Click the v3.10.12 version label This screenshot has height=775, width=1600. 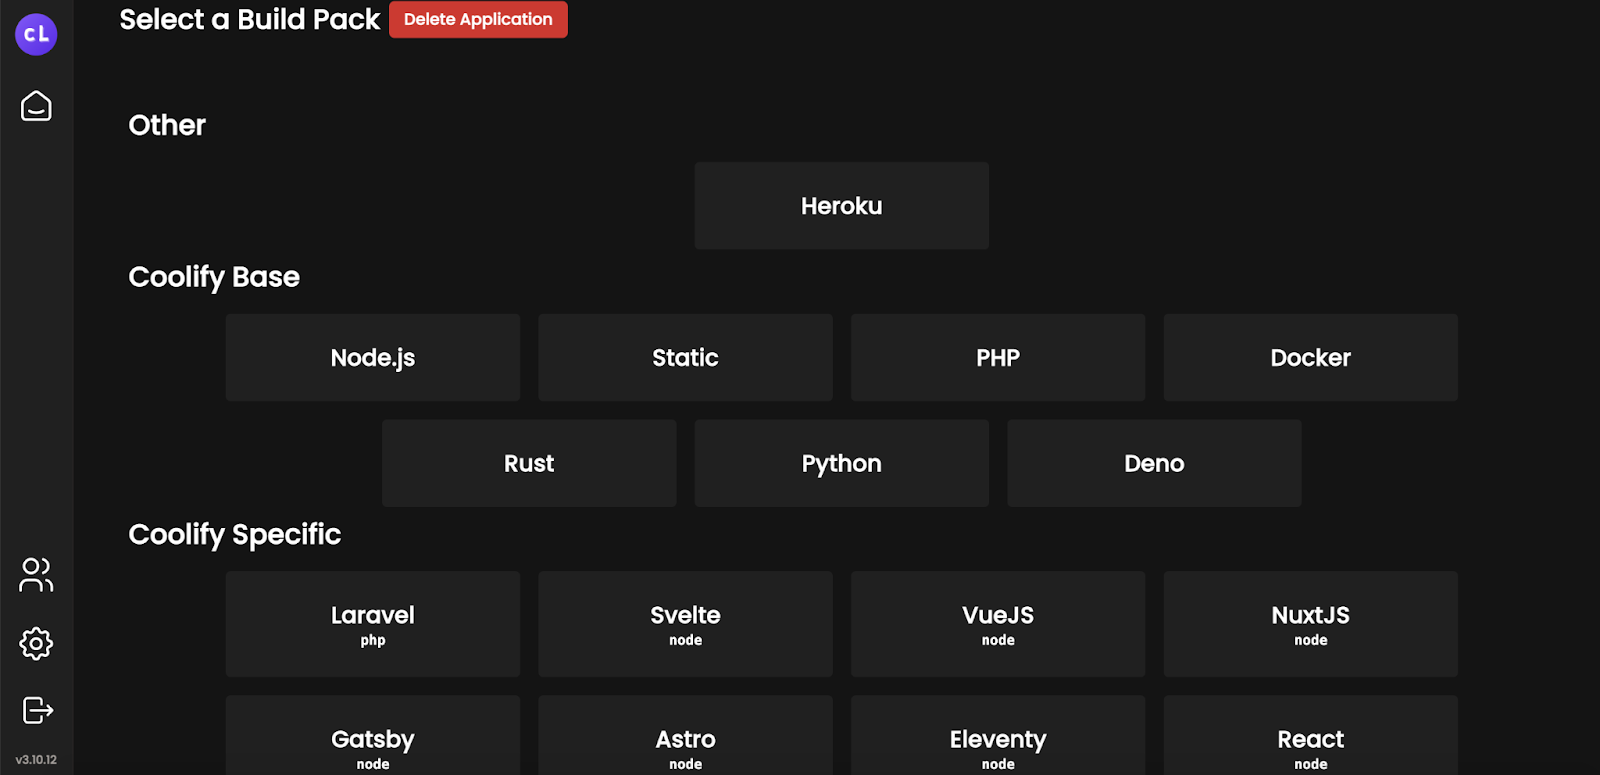point(36,760)
